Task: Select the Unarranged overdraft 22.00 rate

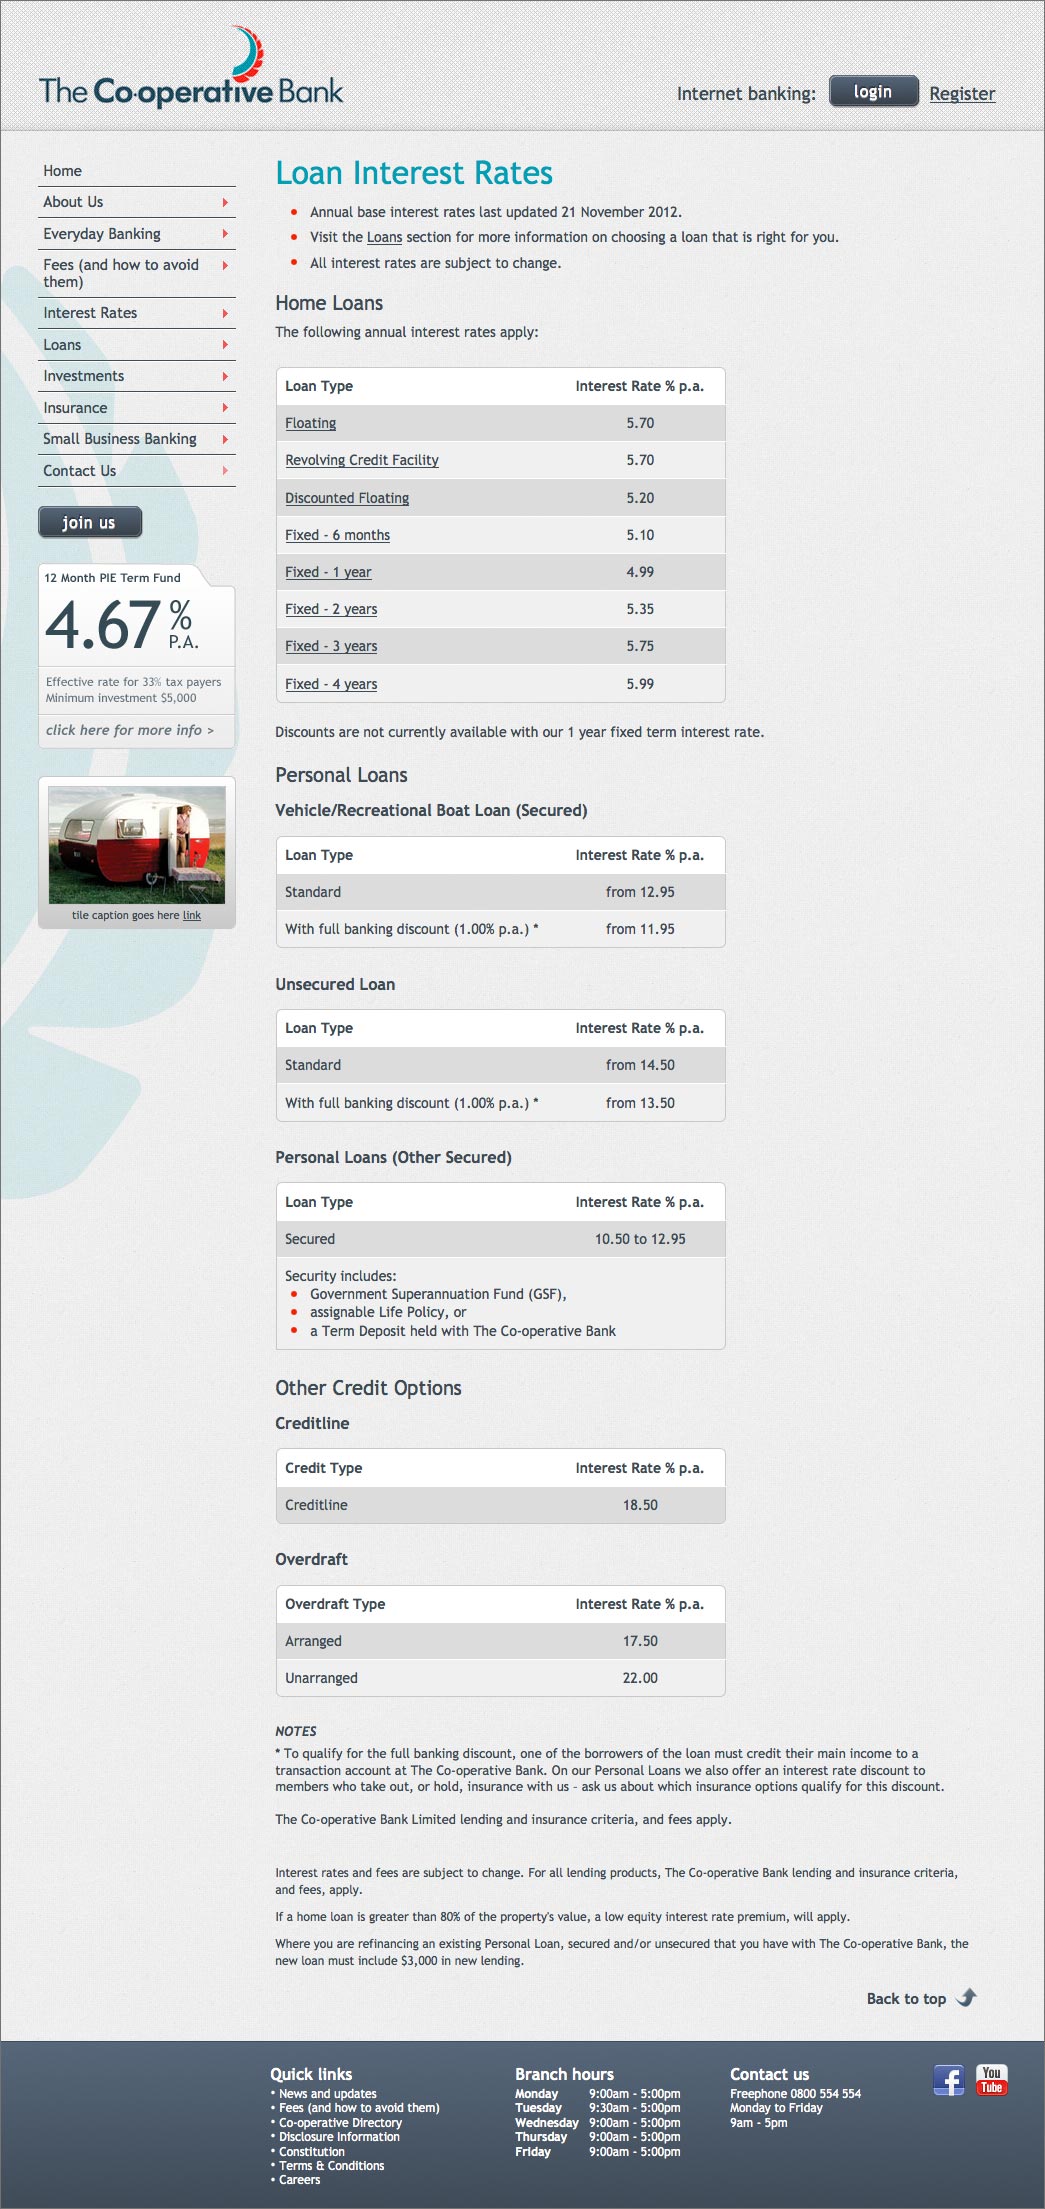Action: tap(640, 1678)
